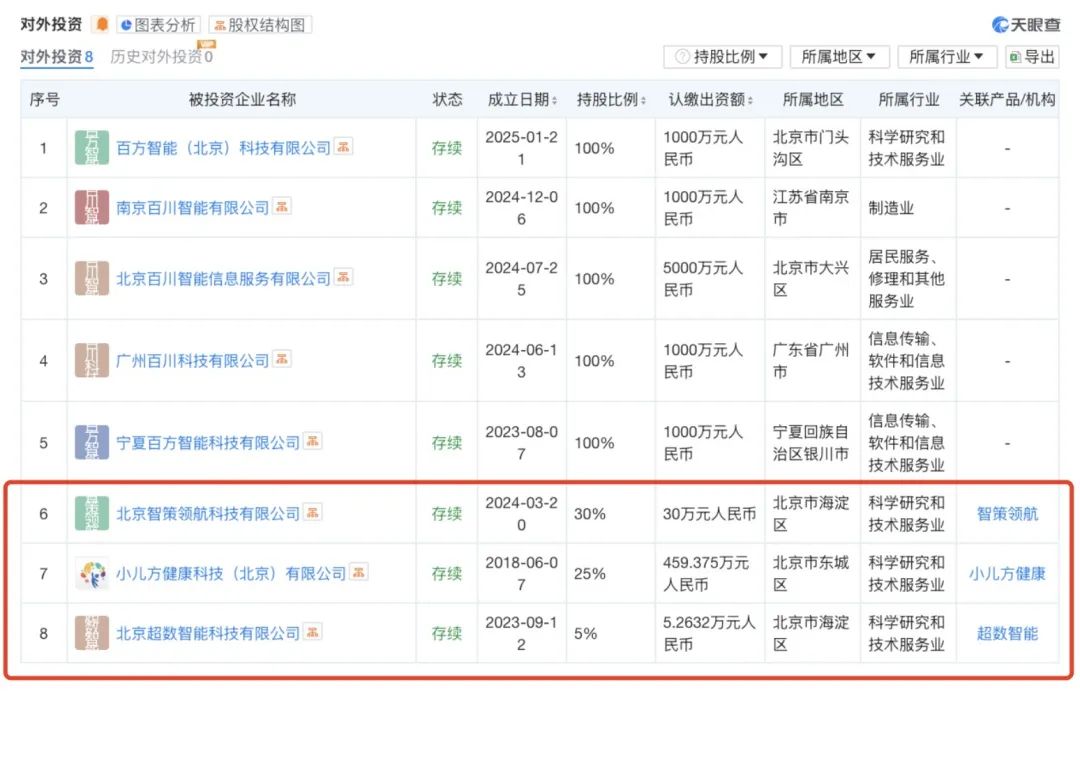The width and height of the screenshot is (1080, 774).
Task: Open equity structure icon beside 广州百川科技有限公司
Action: [281, 360]
